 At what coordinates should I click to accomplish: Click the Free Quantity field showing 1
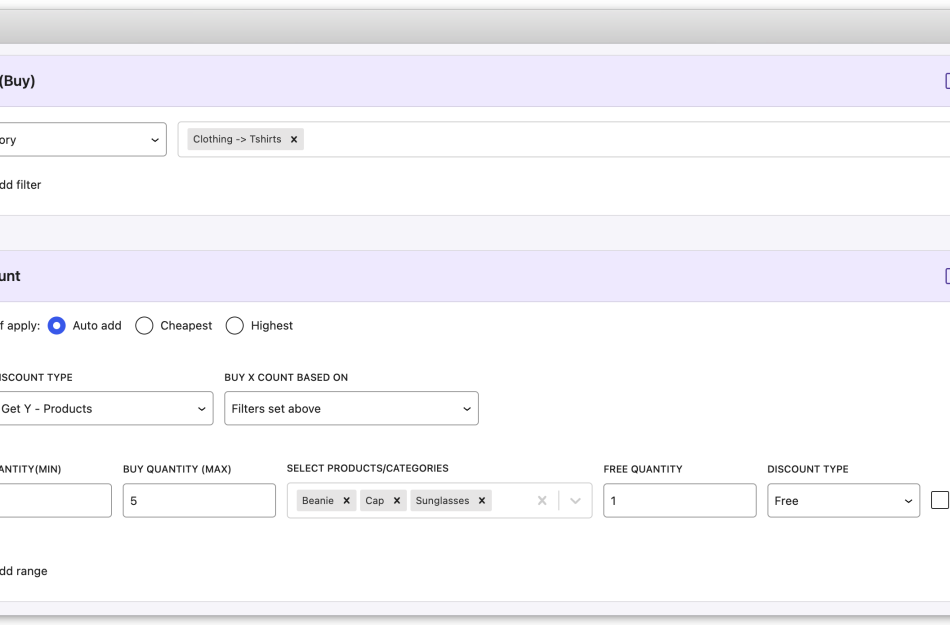pyautogui.click(x=679, y=500)
